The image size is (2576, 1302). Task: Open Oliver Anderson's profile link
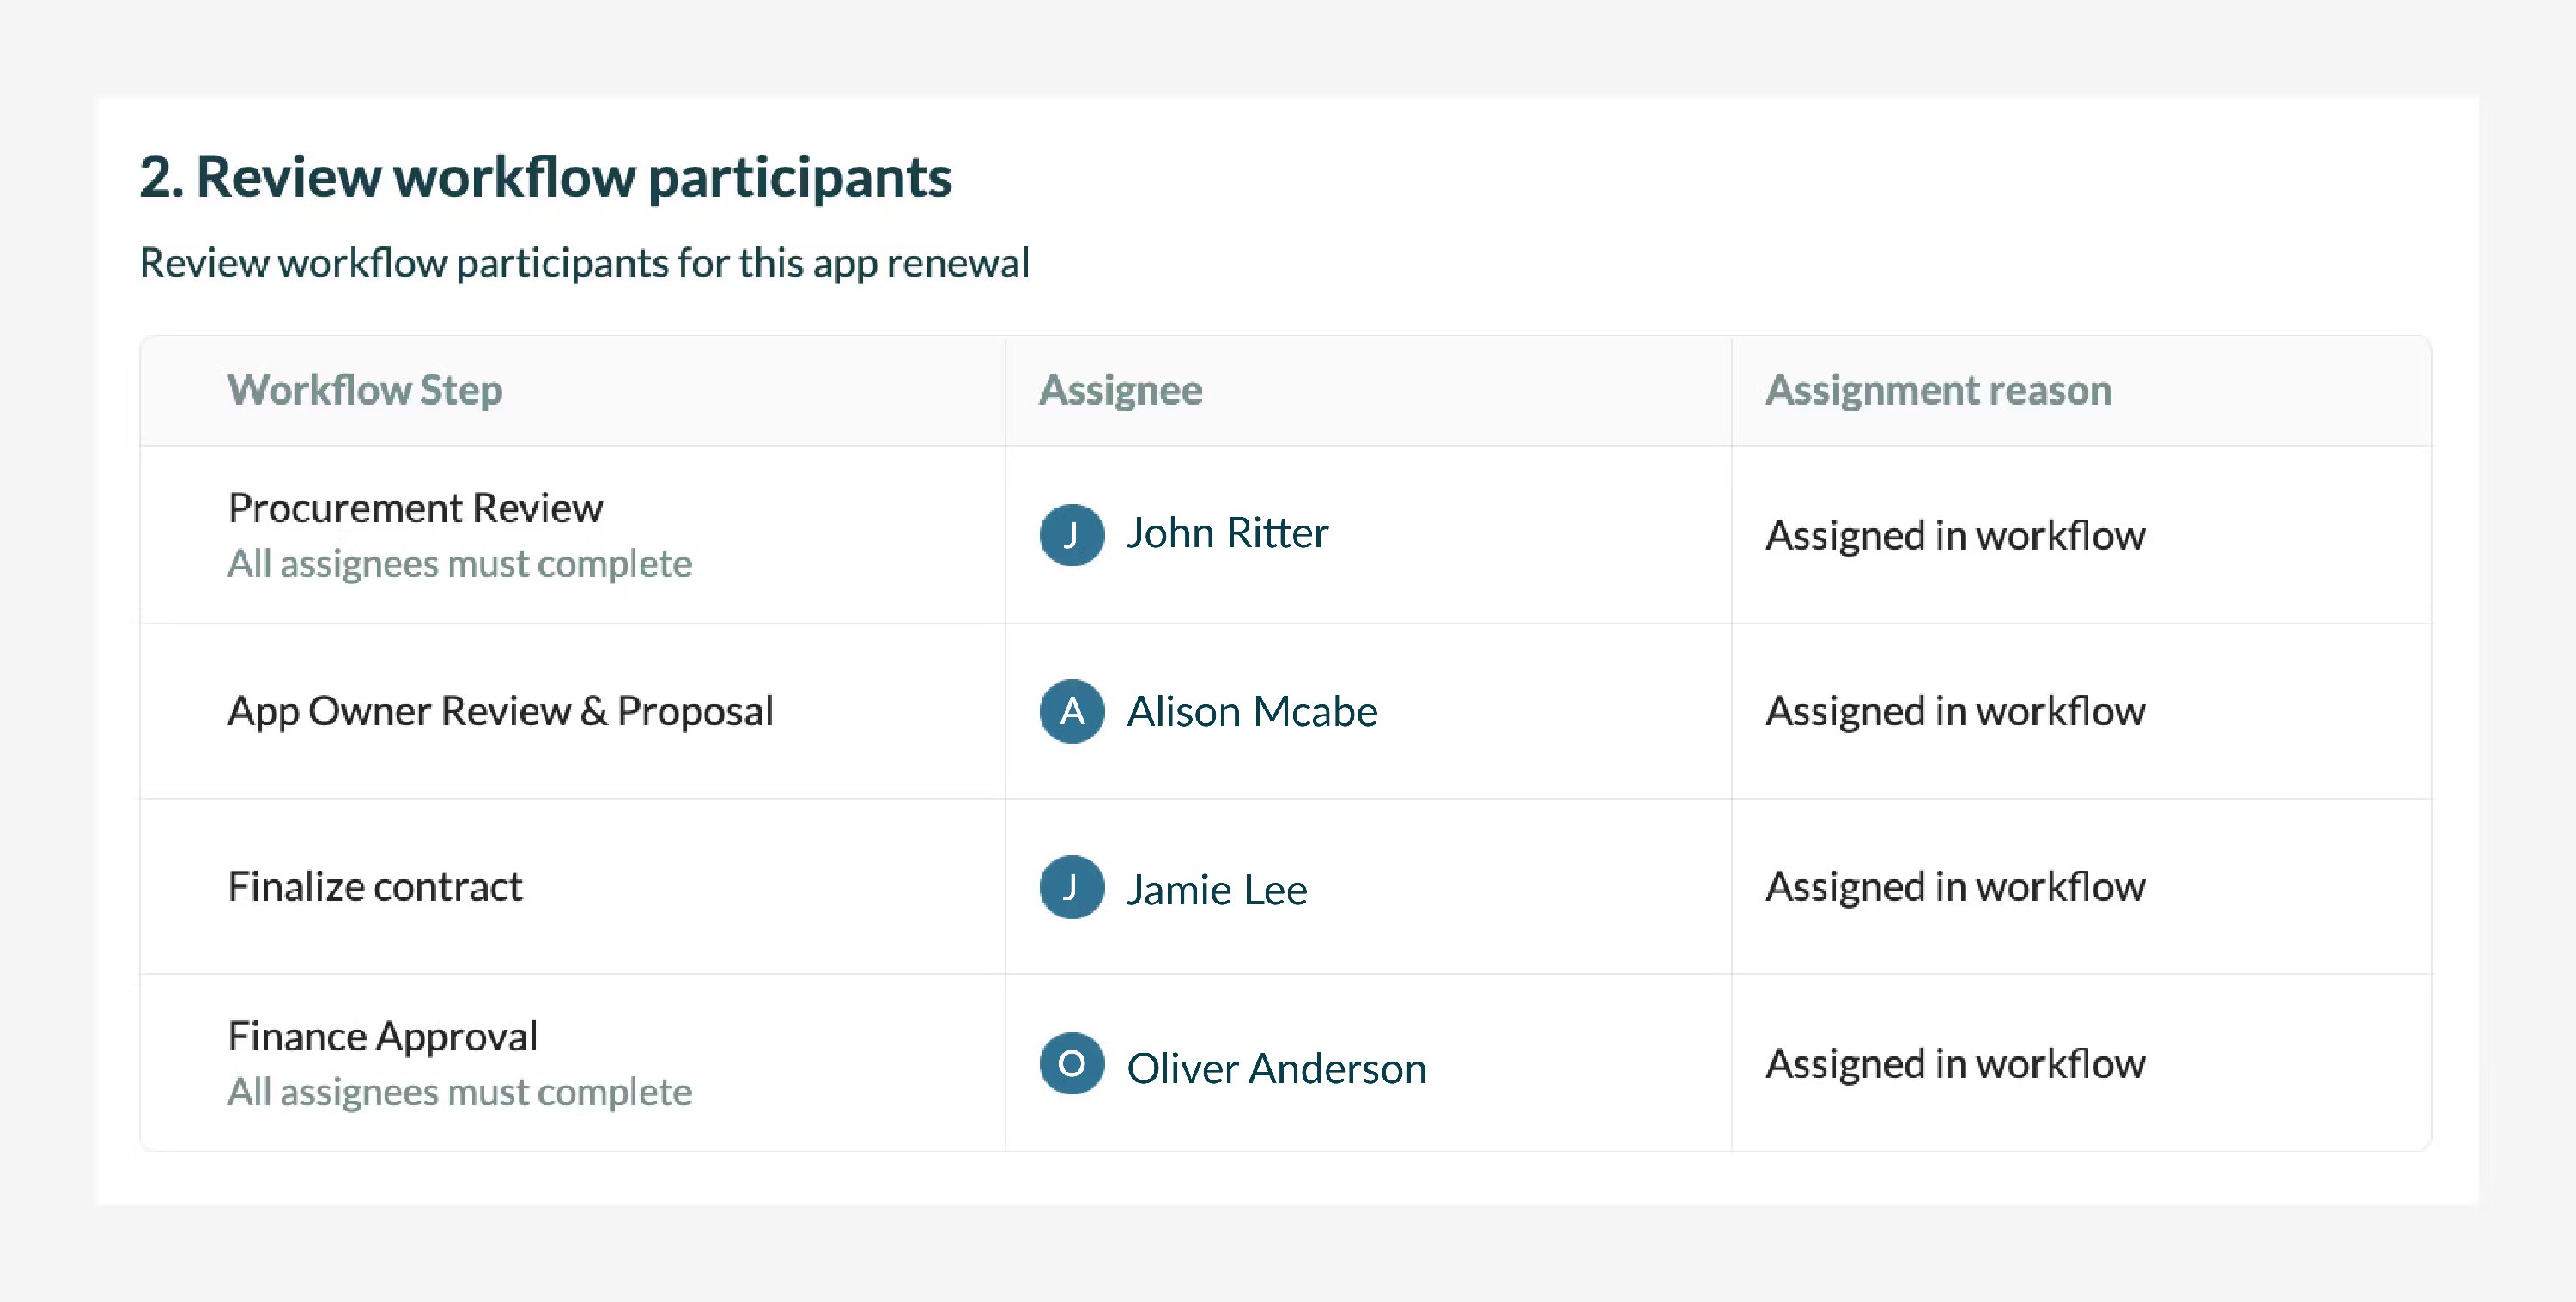point(1276,1068)
